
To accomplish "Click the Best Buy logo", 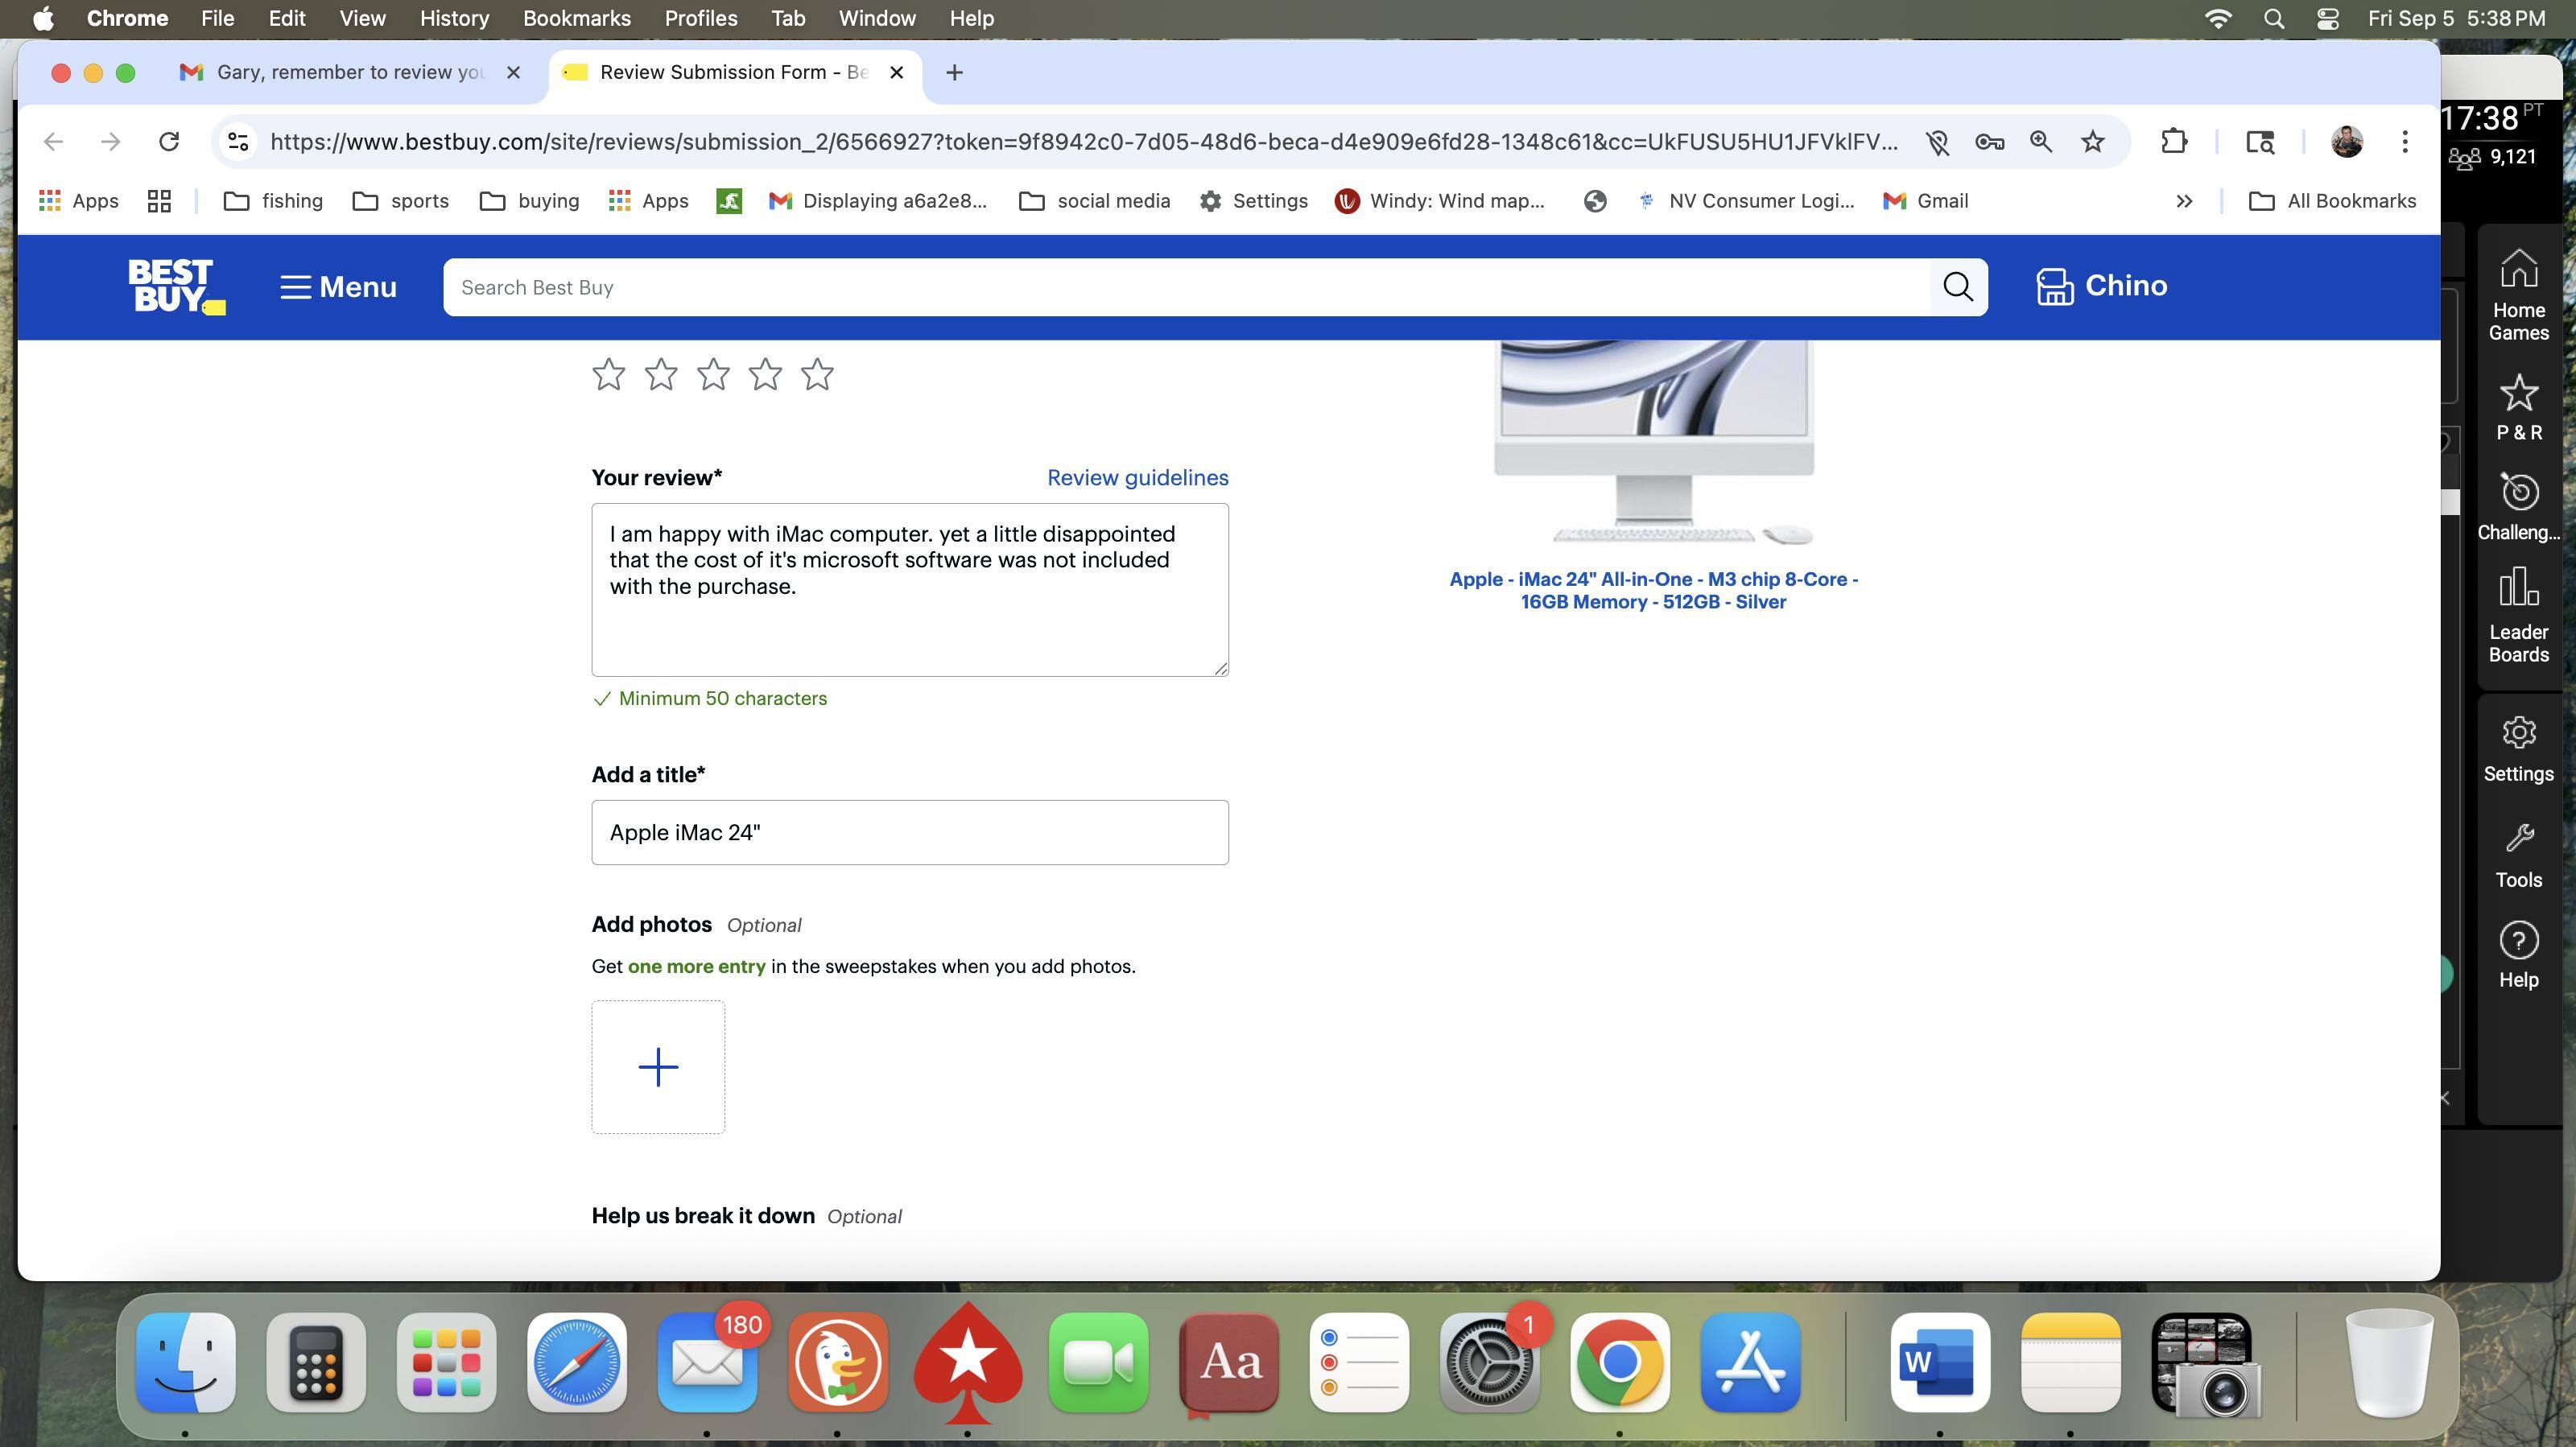I will (176, 287).
